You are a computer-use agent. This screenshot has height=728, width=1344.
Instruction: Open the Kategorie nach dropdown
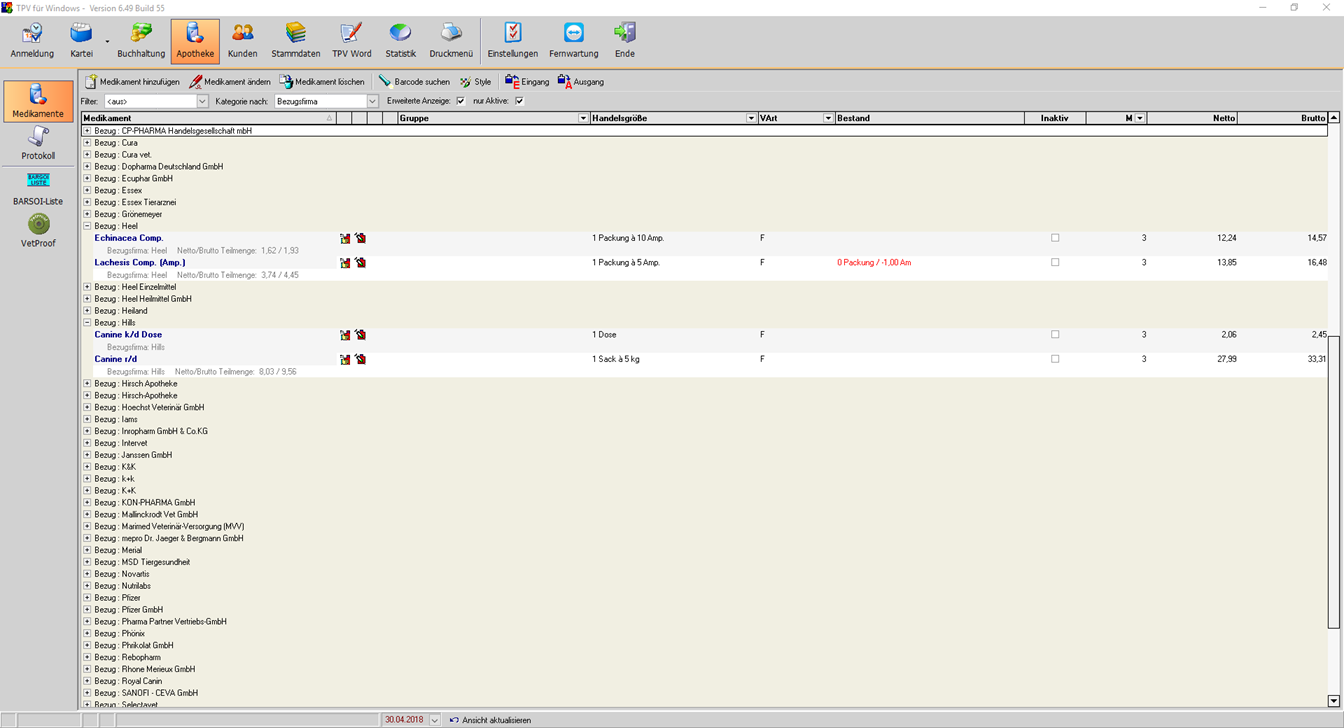coord(373,101)
